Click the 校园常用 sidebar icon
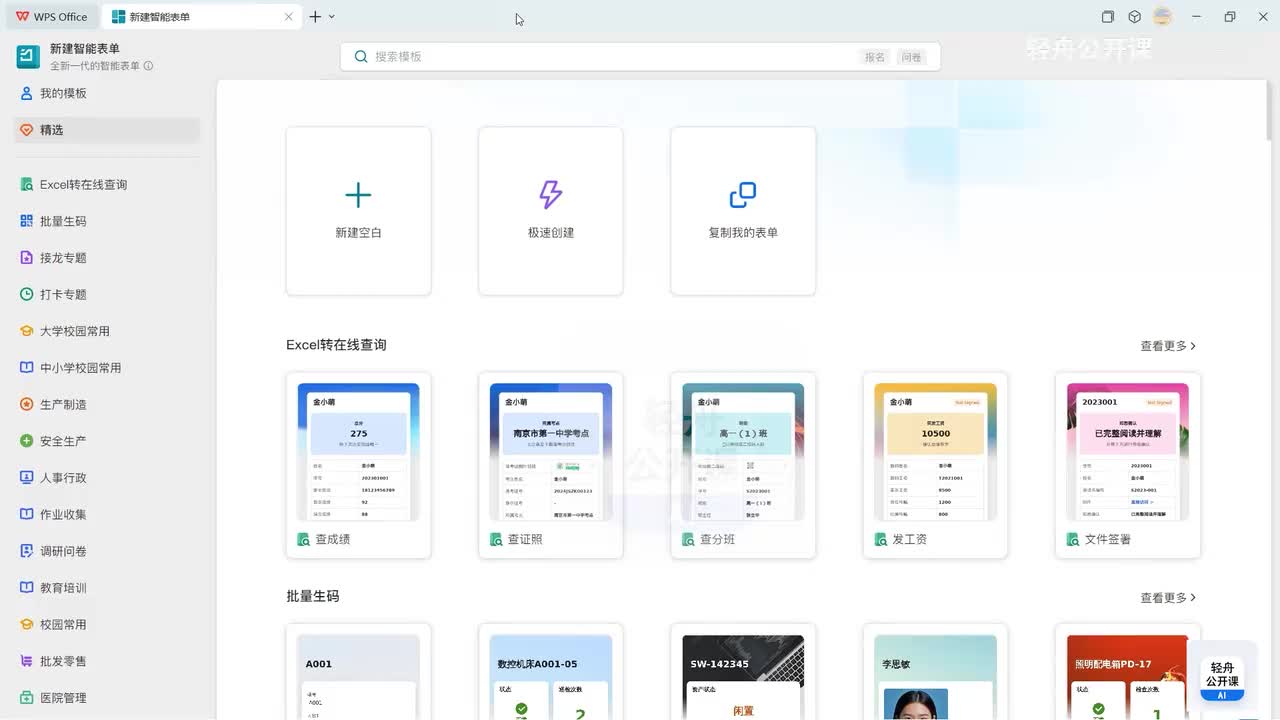 click(27, 624)
